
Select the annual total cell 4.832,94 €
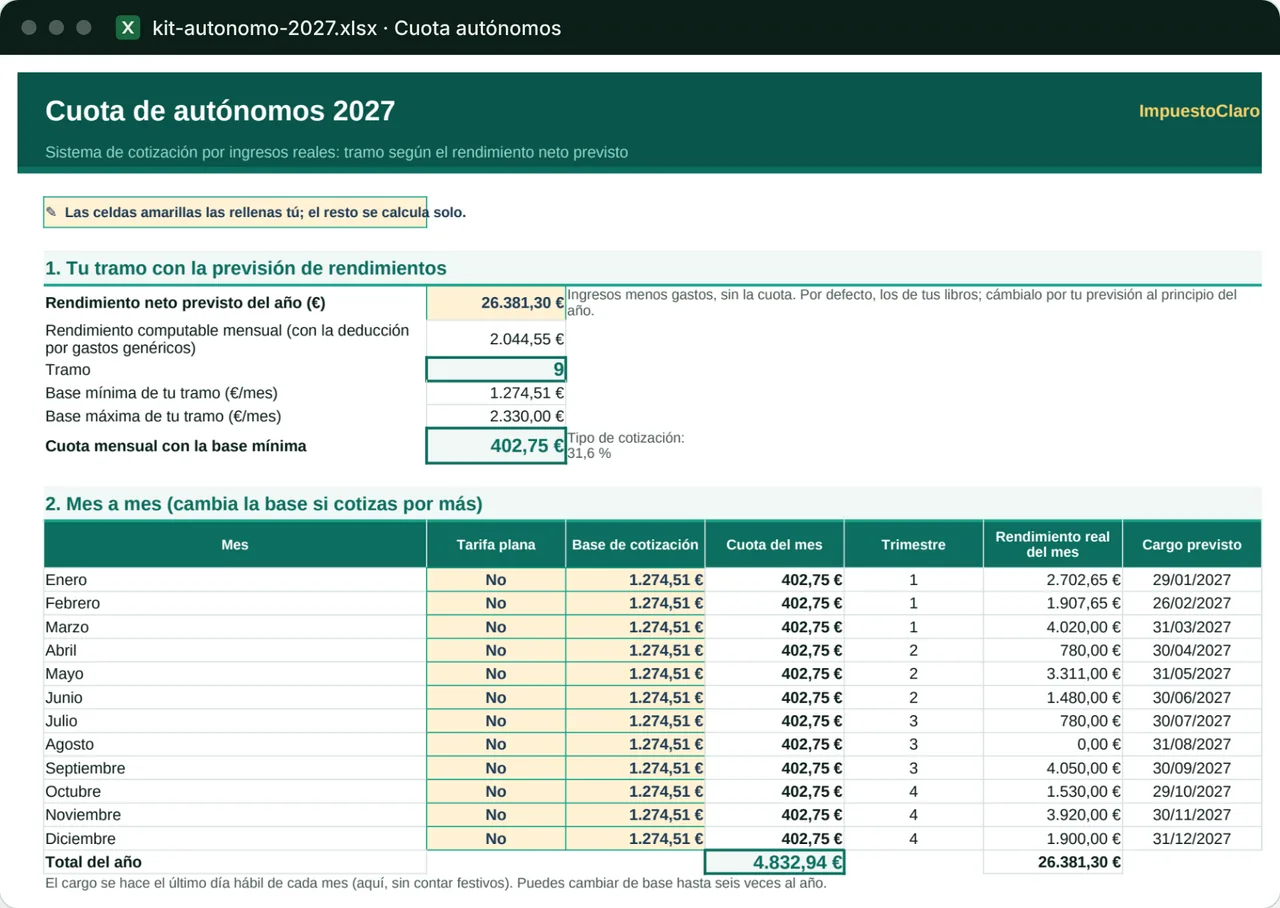tap(774, 862)
